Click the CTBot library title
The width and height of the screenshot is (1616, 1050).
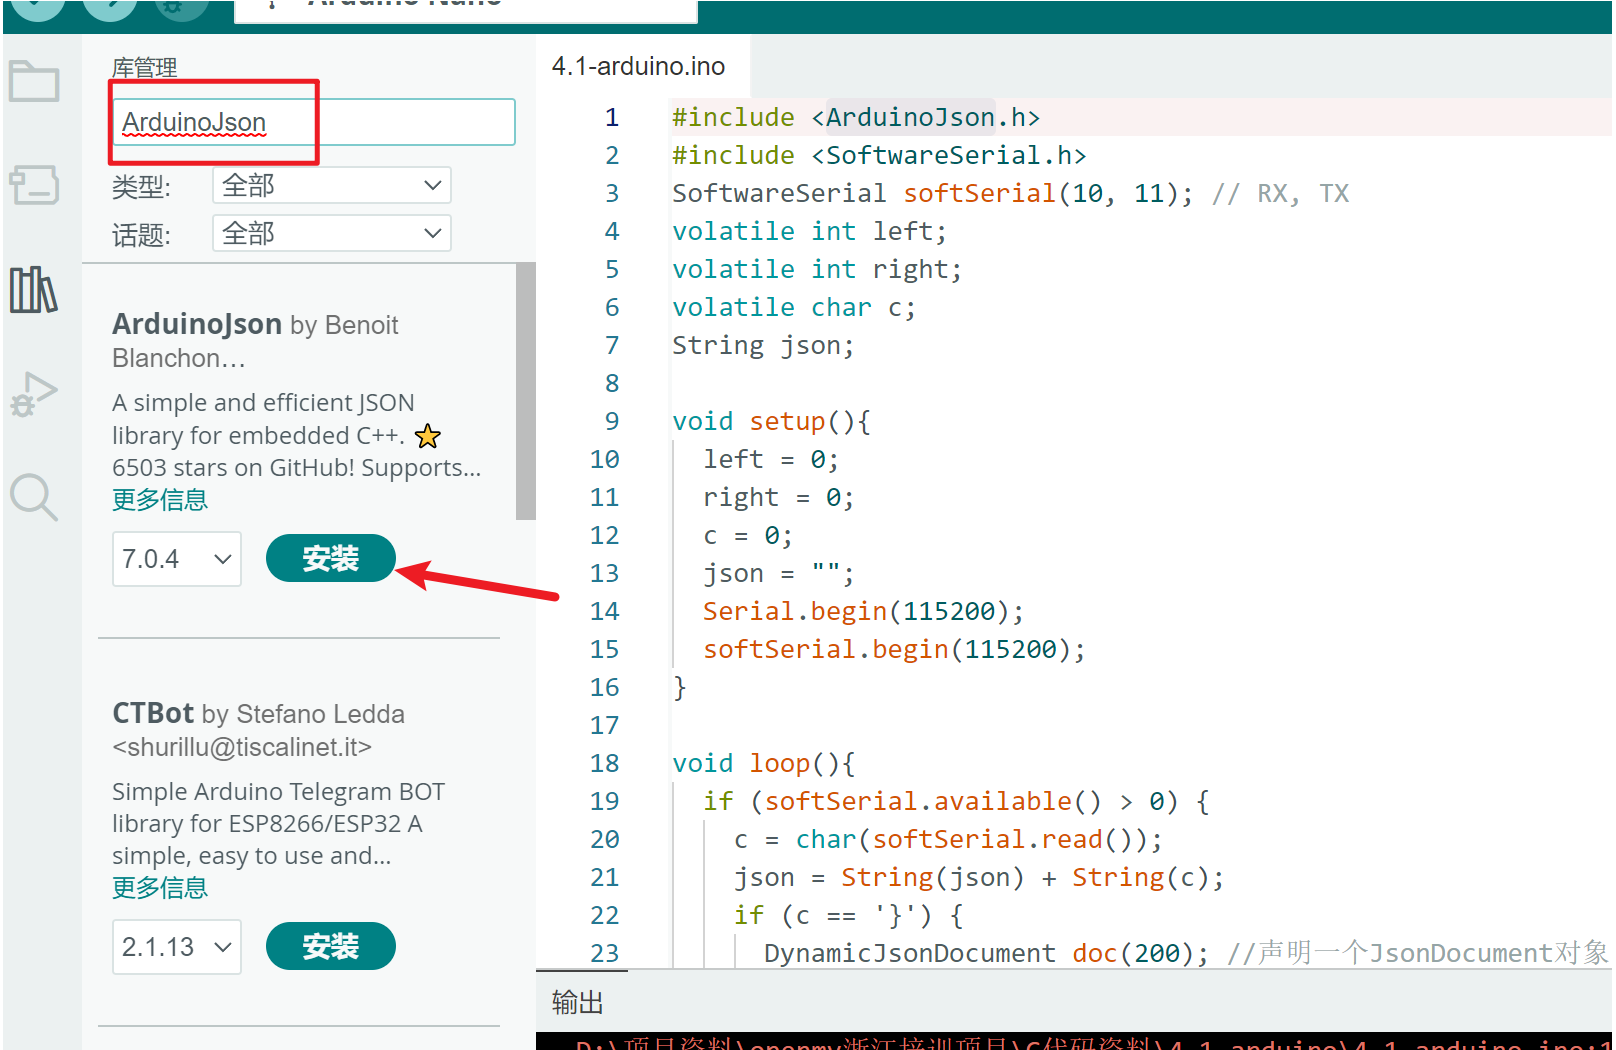tap(153, 713)
